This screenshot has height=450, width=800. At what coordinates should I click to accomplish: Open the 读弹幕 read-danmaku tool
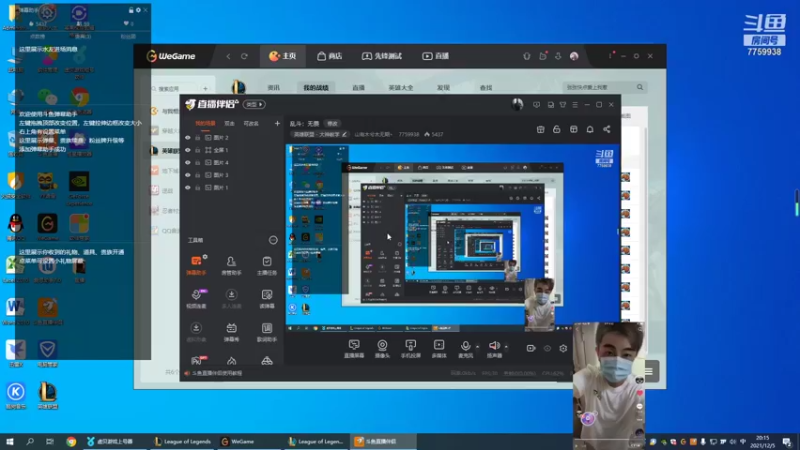point(266,298)
